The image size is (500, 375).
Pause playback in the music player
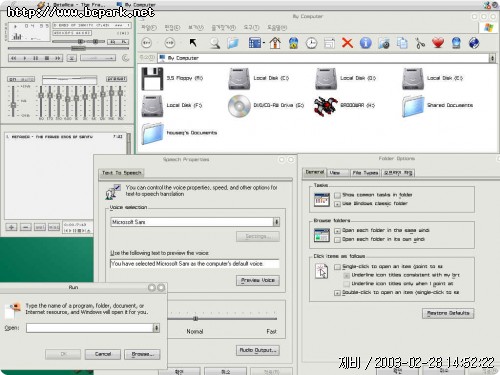click(x=36, y=58)
